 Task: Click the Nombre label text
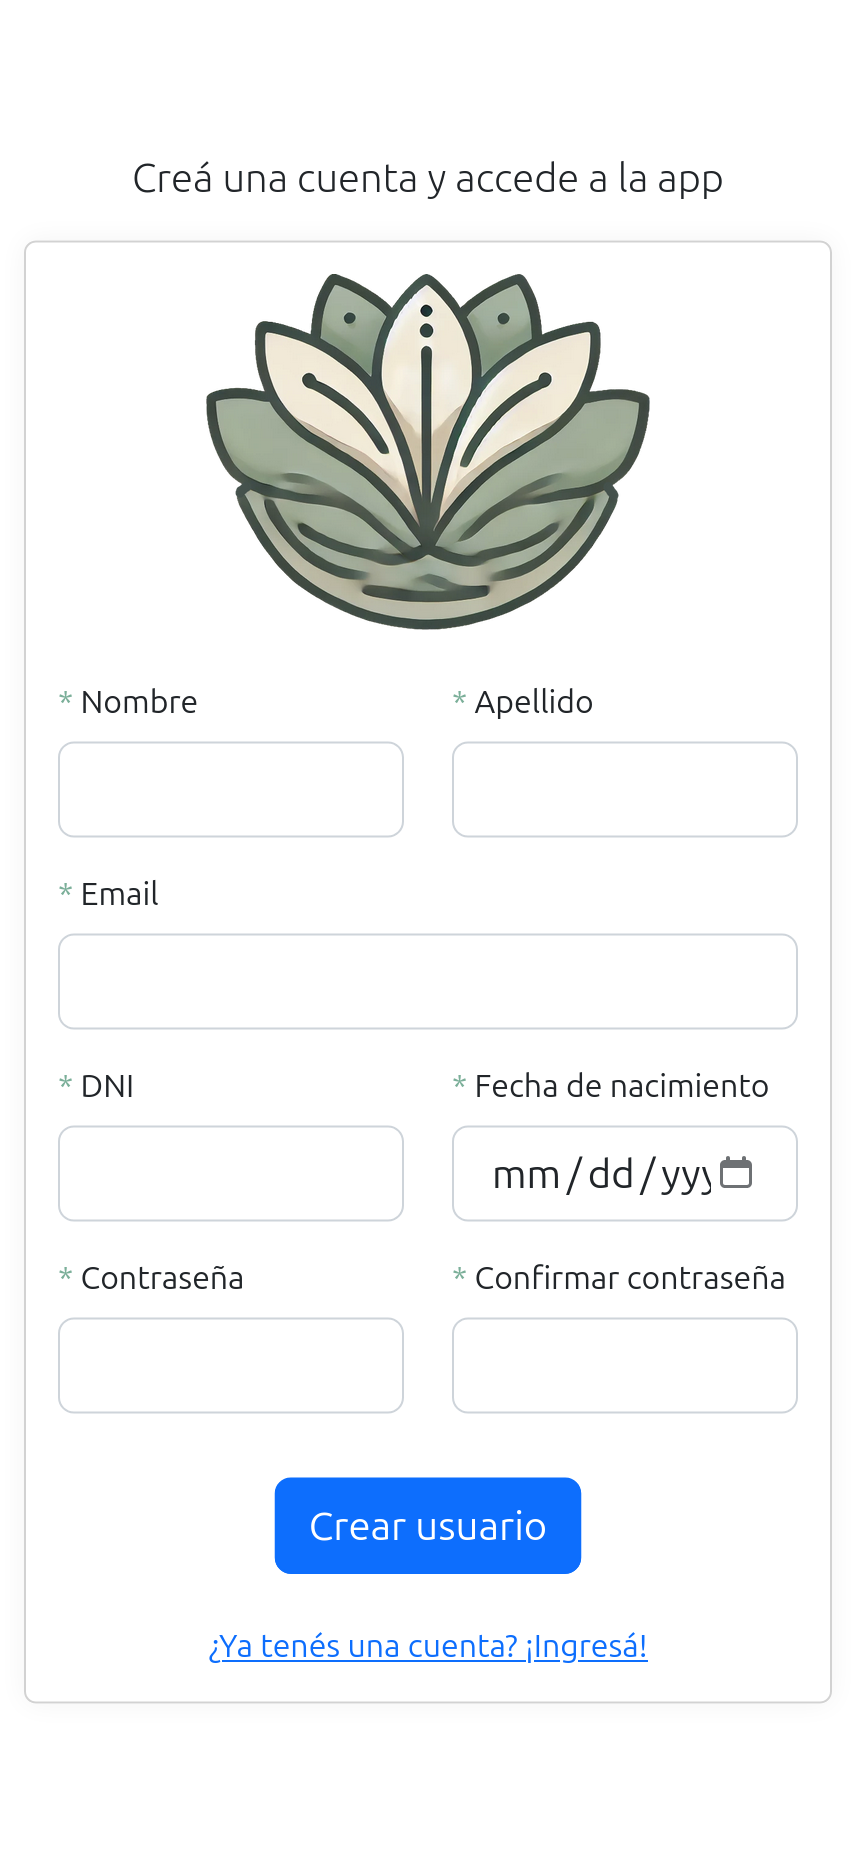138,701
